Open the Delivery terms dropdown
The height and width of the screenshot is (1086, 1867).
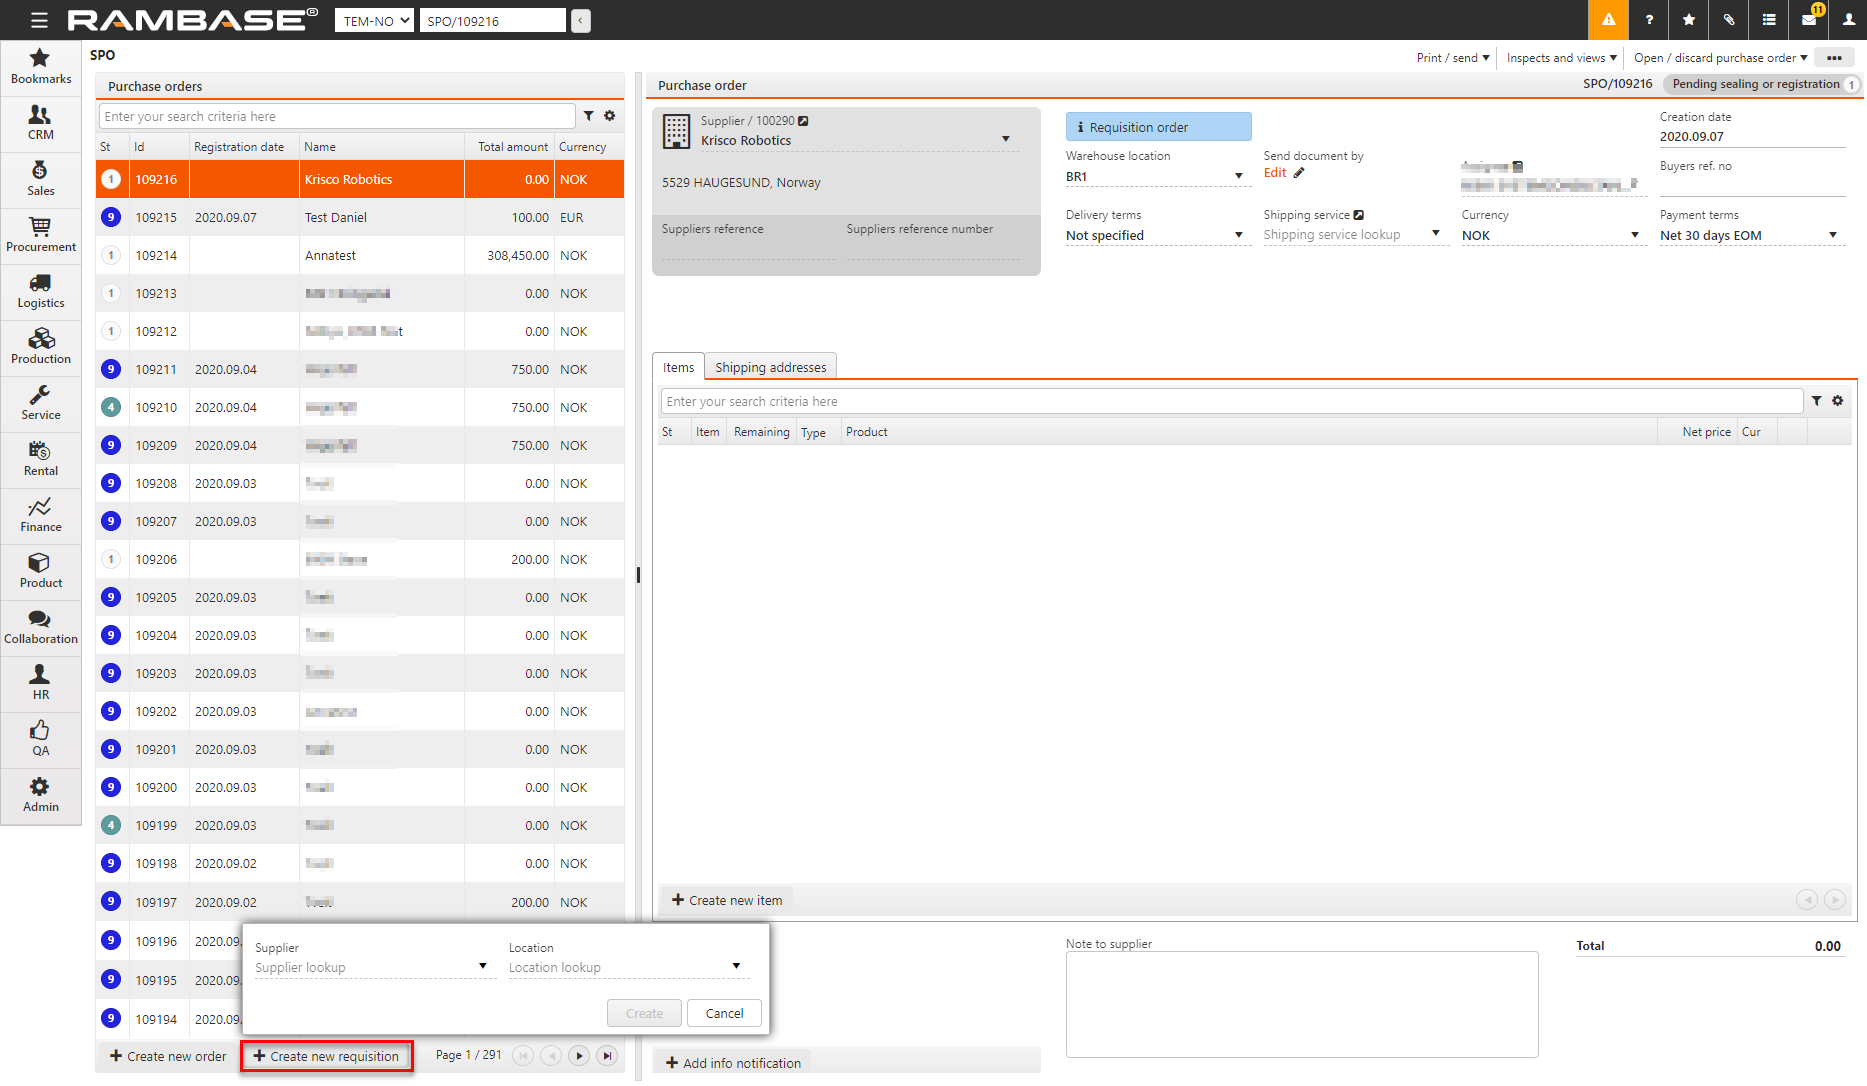1238,236
